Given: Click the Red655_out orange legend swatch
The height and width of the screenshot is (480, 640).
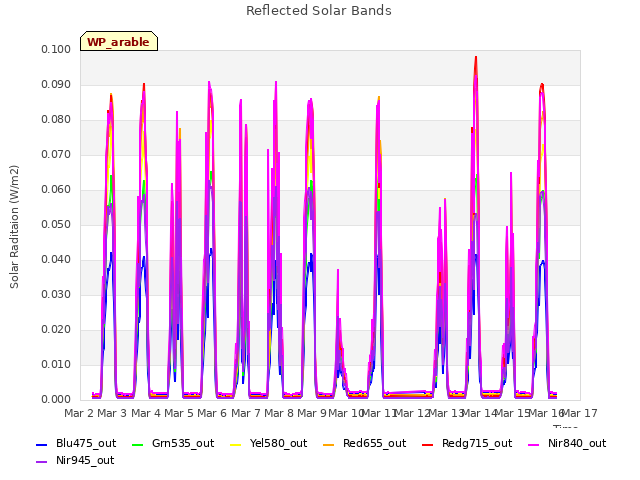Looking at the screenshot, I should [329, 444].
